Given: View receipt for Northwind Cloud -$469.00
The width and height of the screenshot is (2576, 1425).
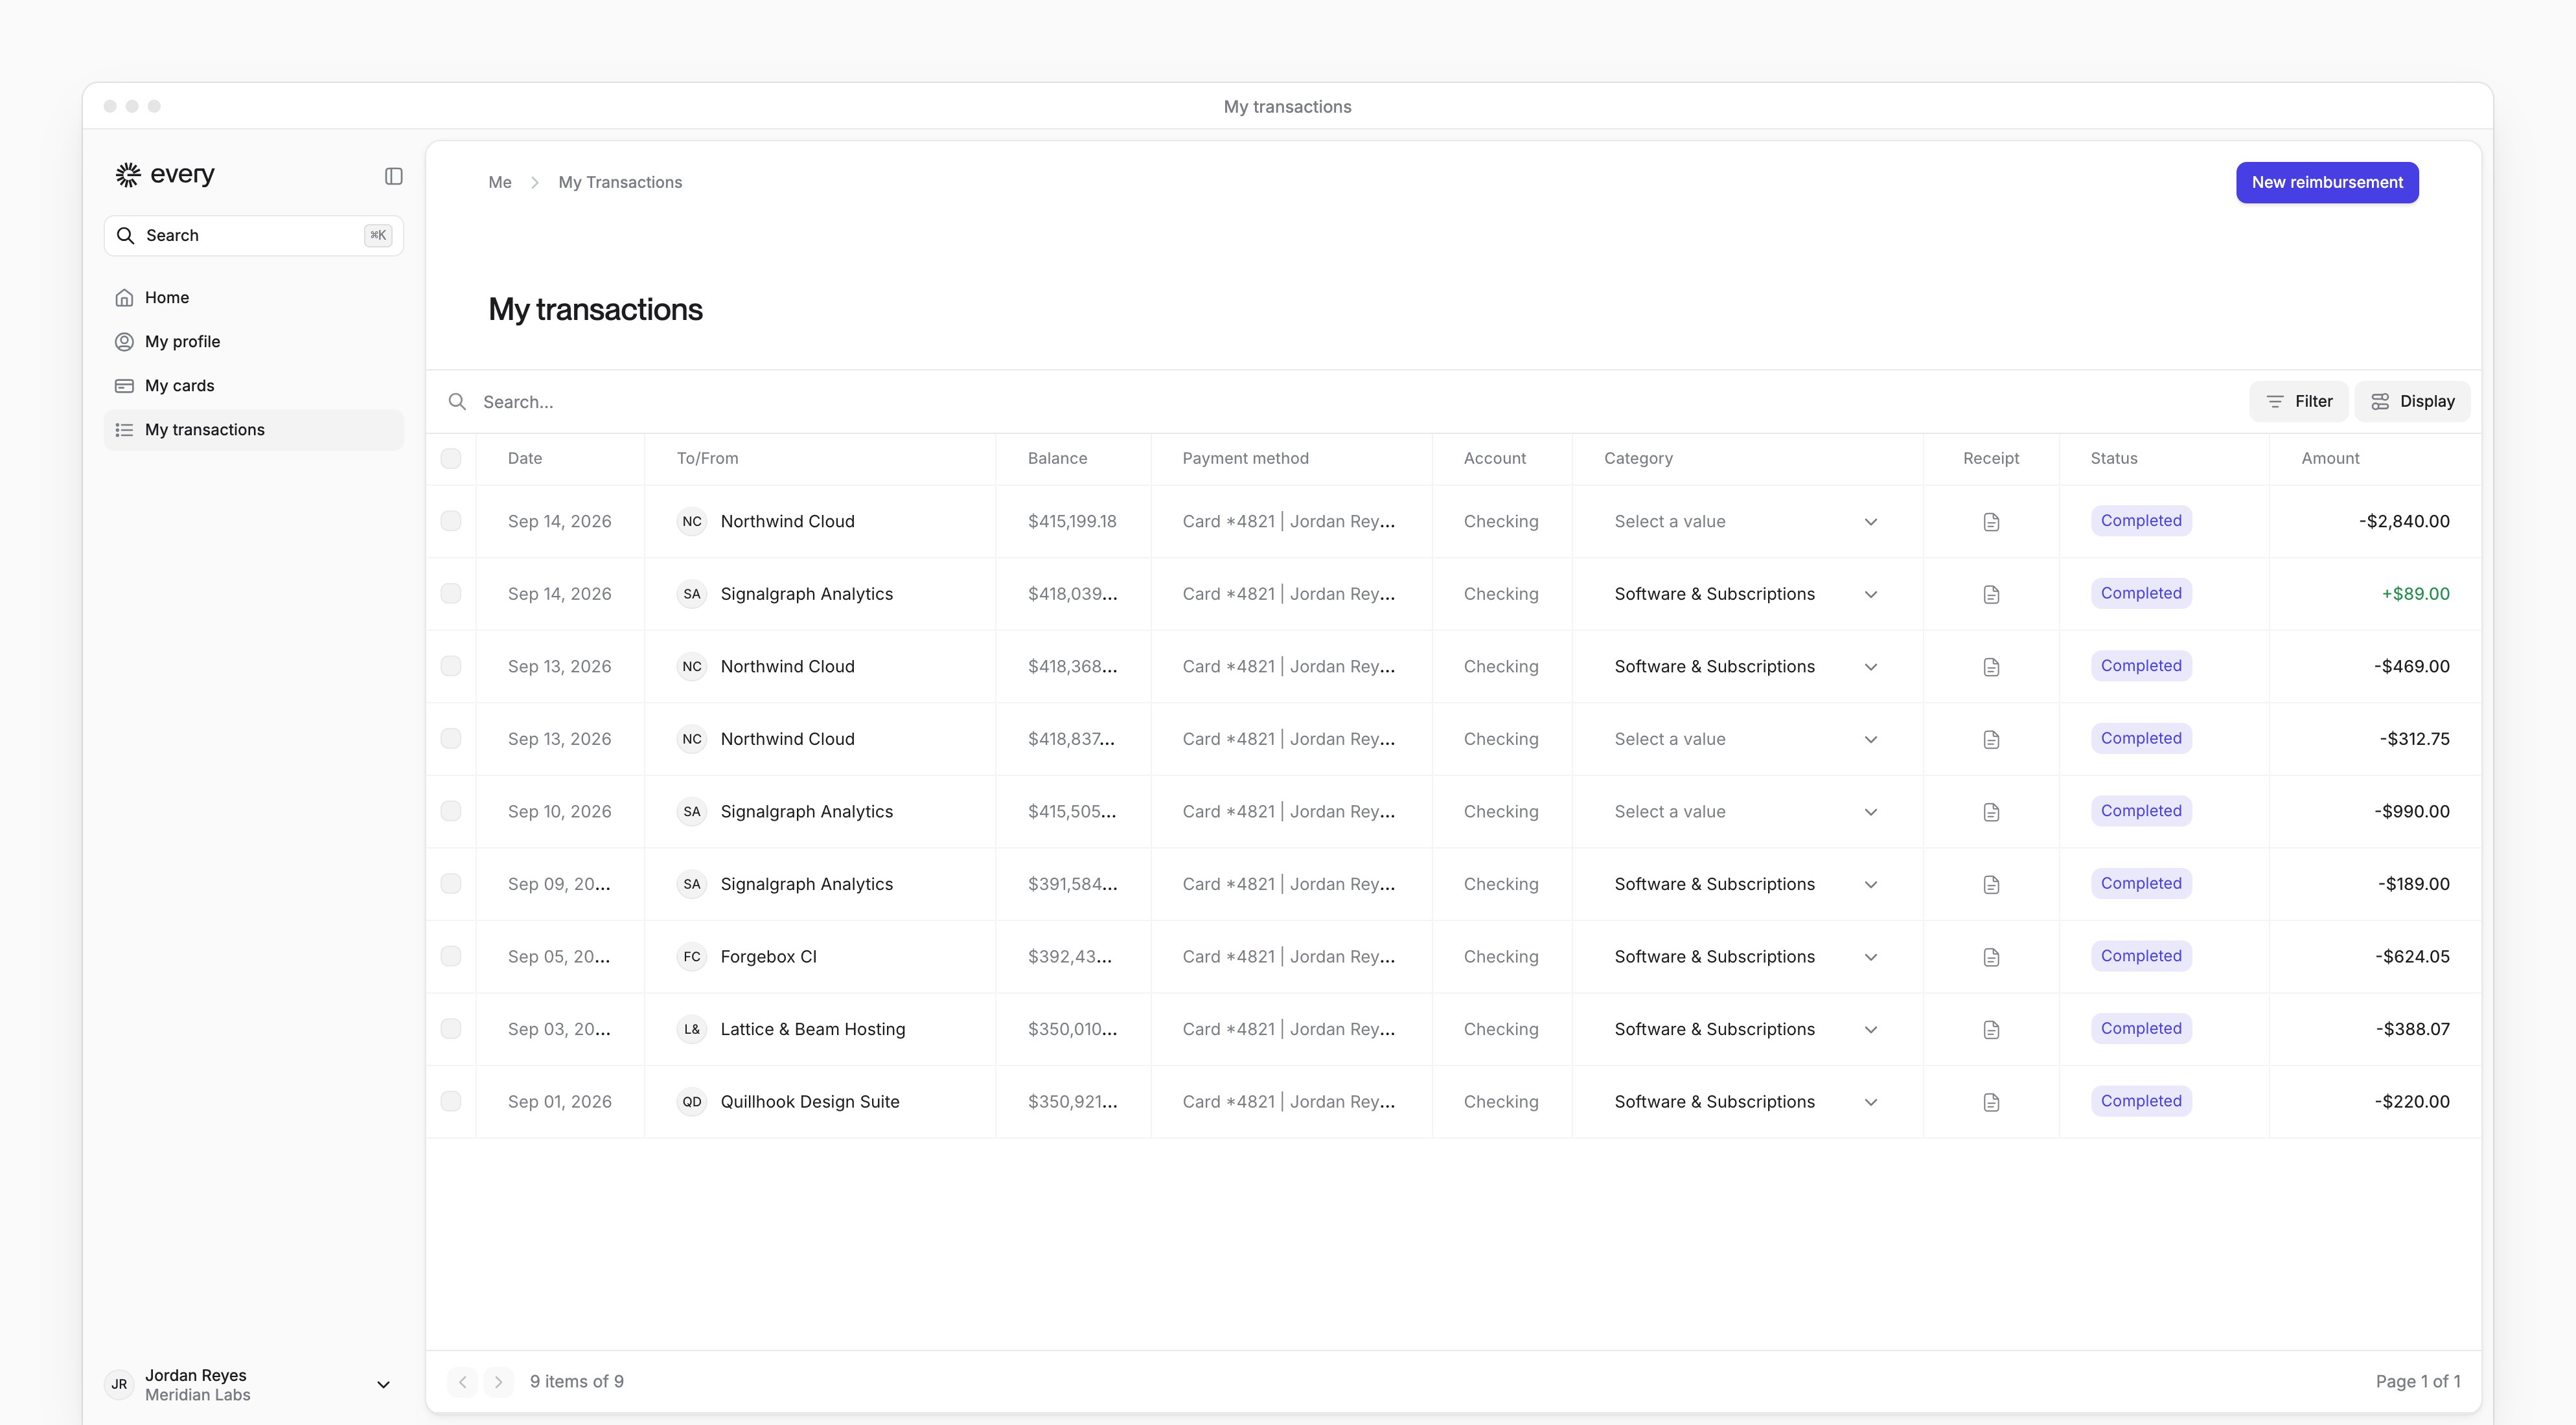Looking at the screenshot, I should [1991, 667].
